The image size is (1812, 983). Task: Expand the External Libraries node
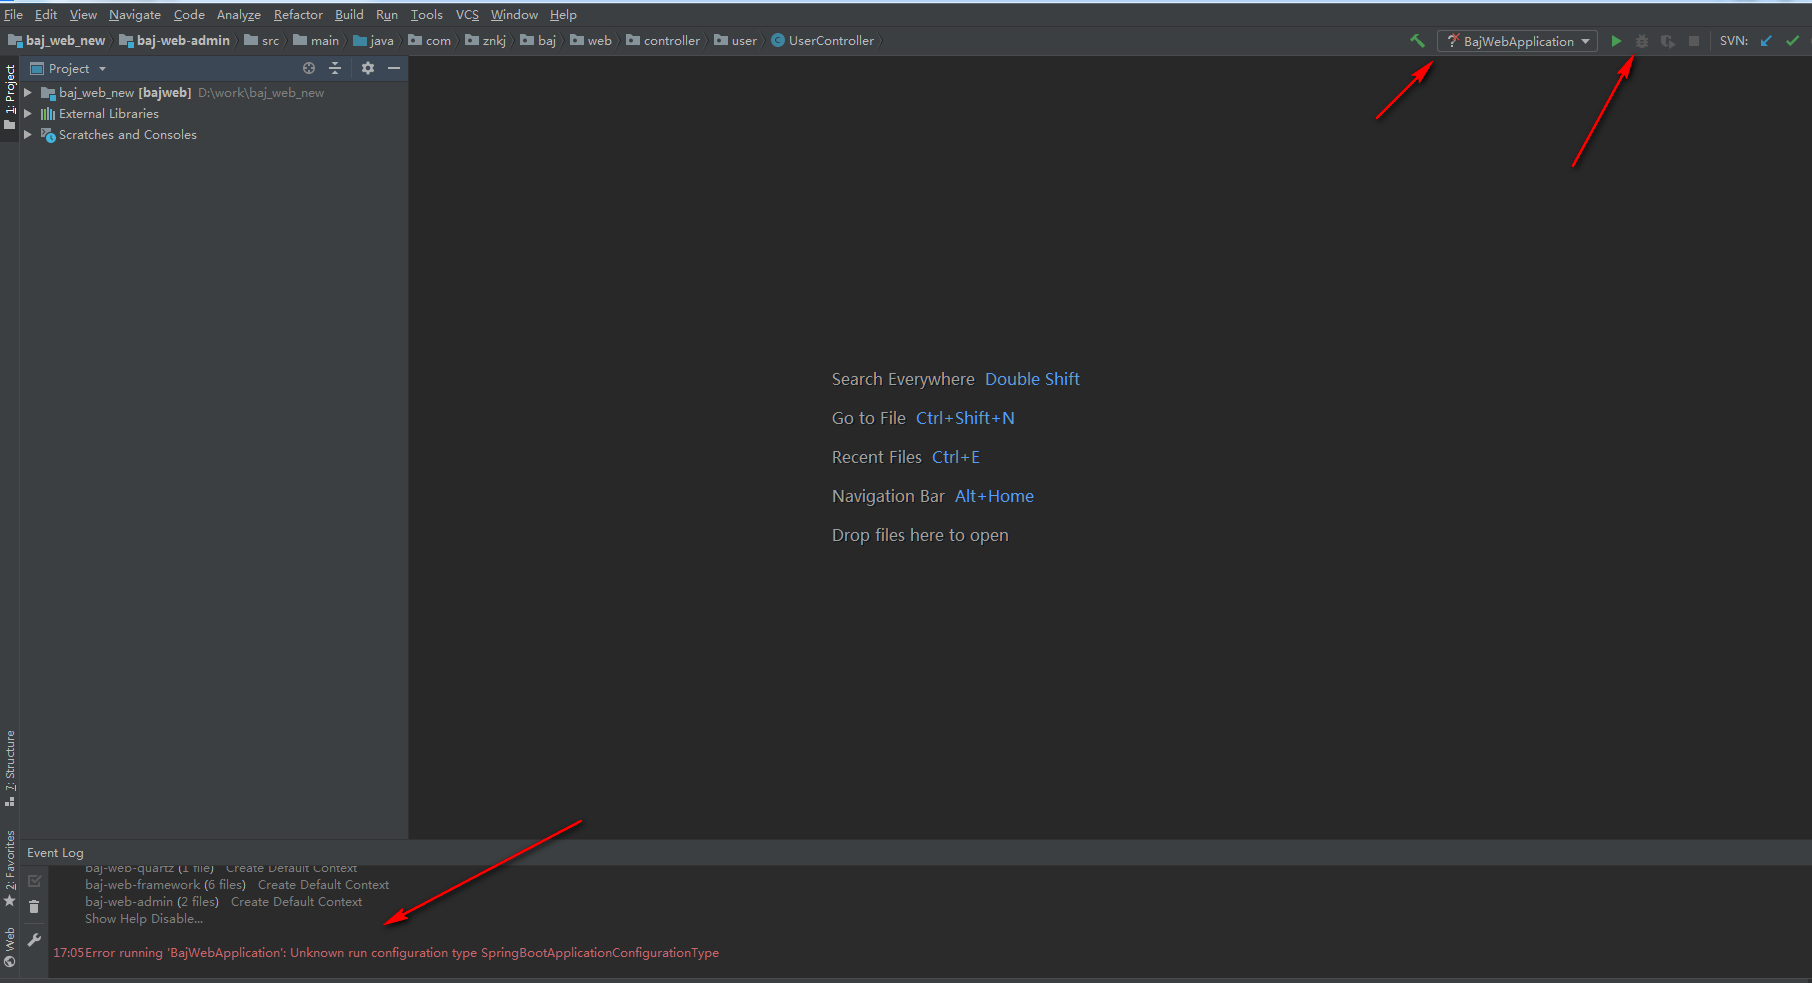tap(27, 113)
